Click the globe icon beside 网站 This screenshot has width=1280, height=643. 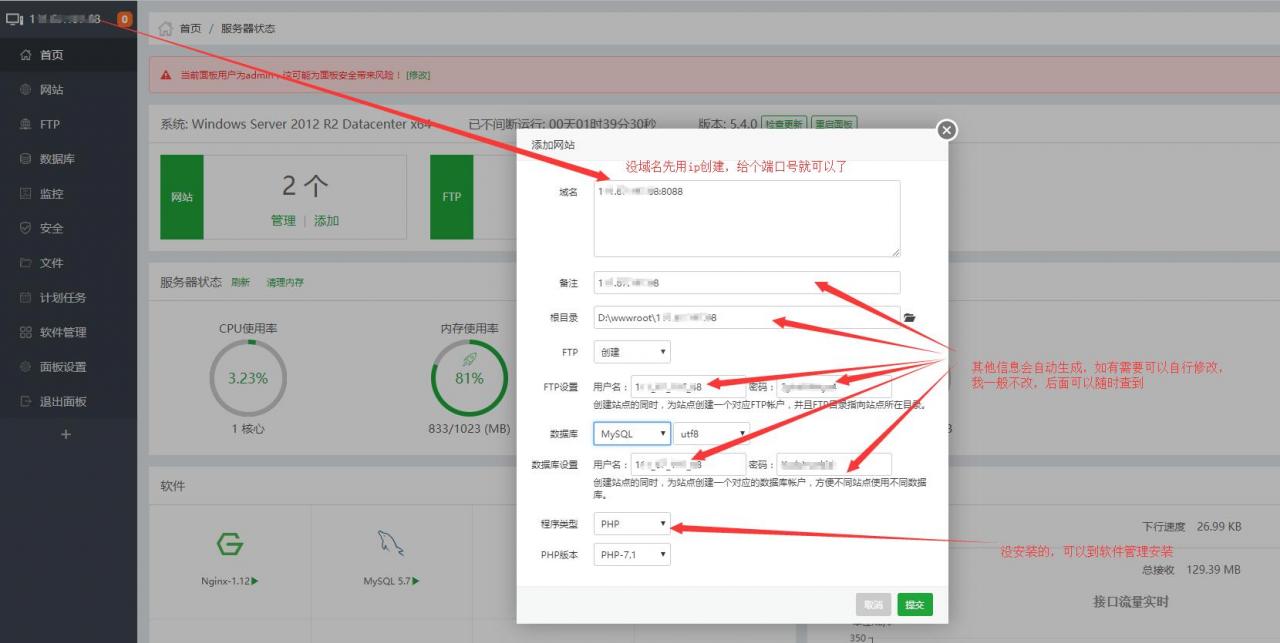26,90
